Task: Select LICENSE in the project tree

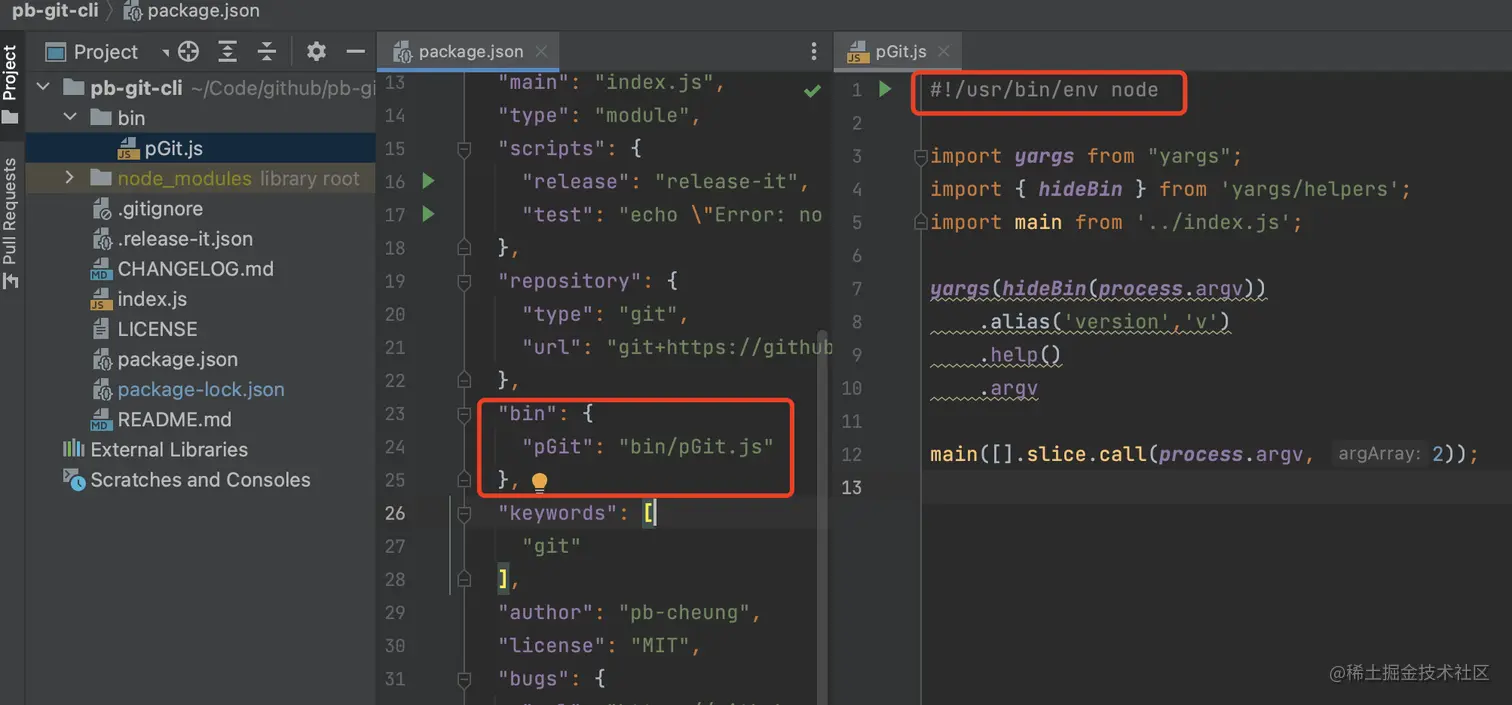Action: (157, 329)
